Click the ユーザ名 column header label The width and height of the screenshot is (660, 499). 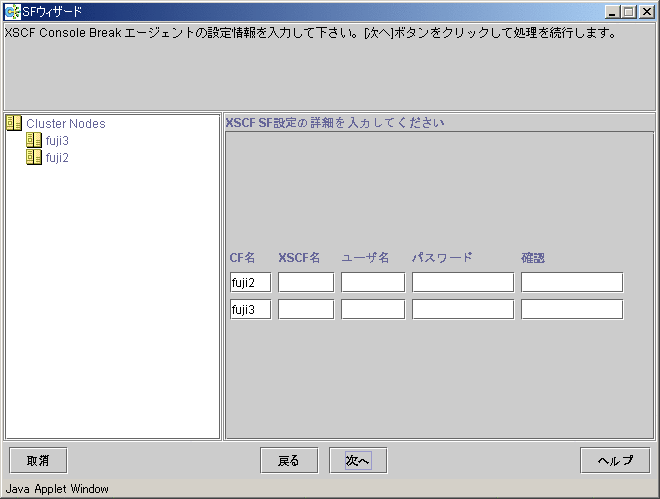pyautogui.click(x=365, y=257)
